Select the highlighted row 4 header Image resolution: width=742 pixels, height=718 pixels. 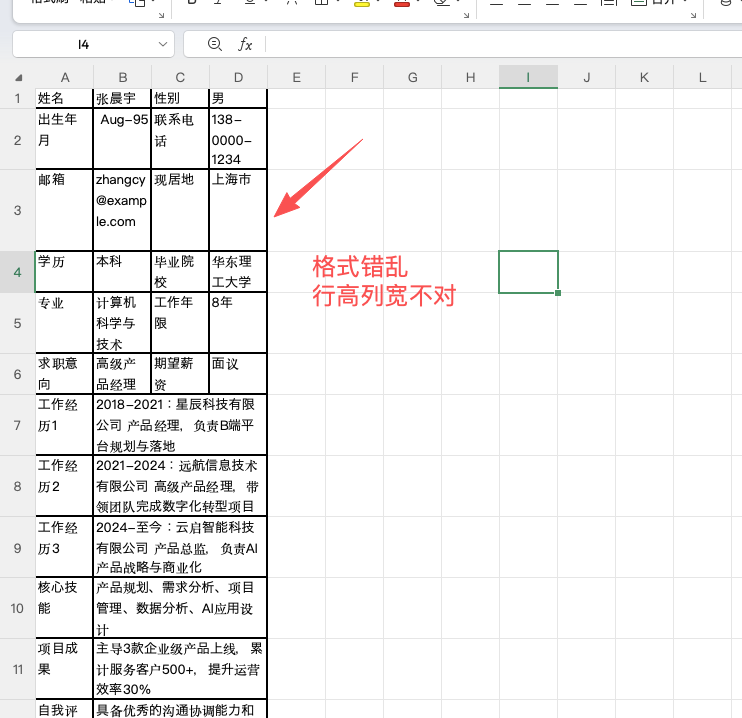tap(18, 272)
